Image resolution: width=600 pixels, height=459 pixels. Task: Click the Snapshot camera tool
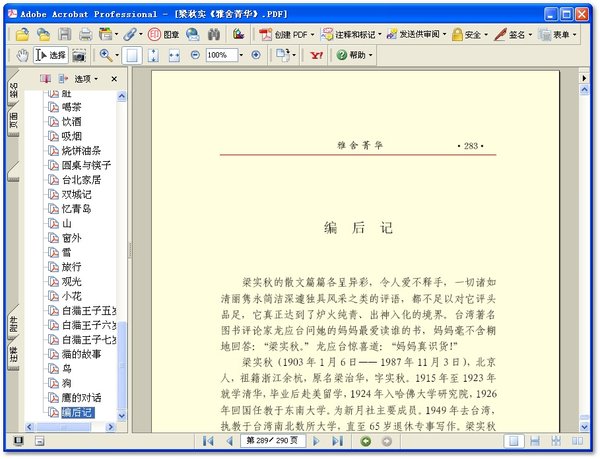[79, 55]
